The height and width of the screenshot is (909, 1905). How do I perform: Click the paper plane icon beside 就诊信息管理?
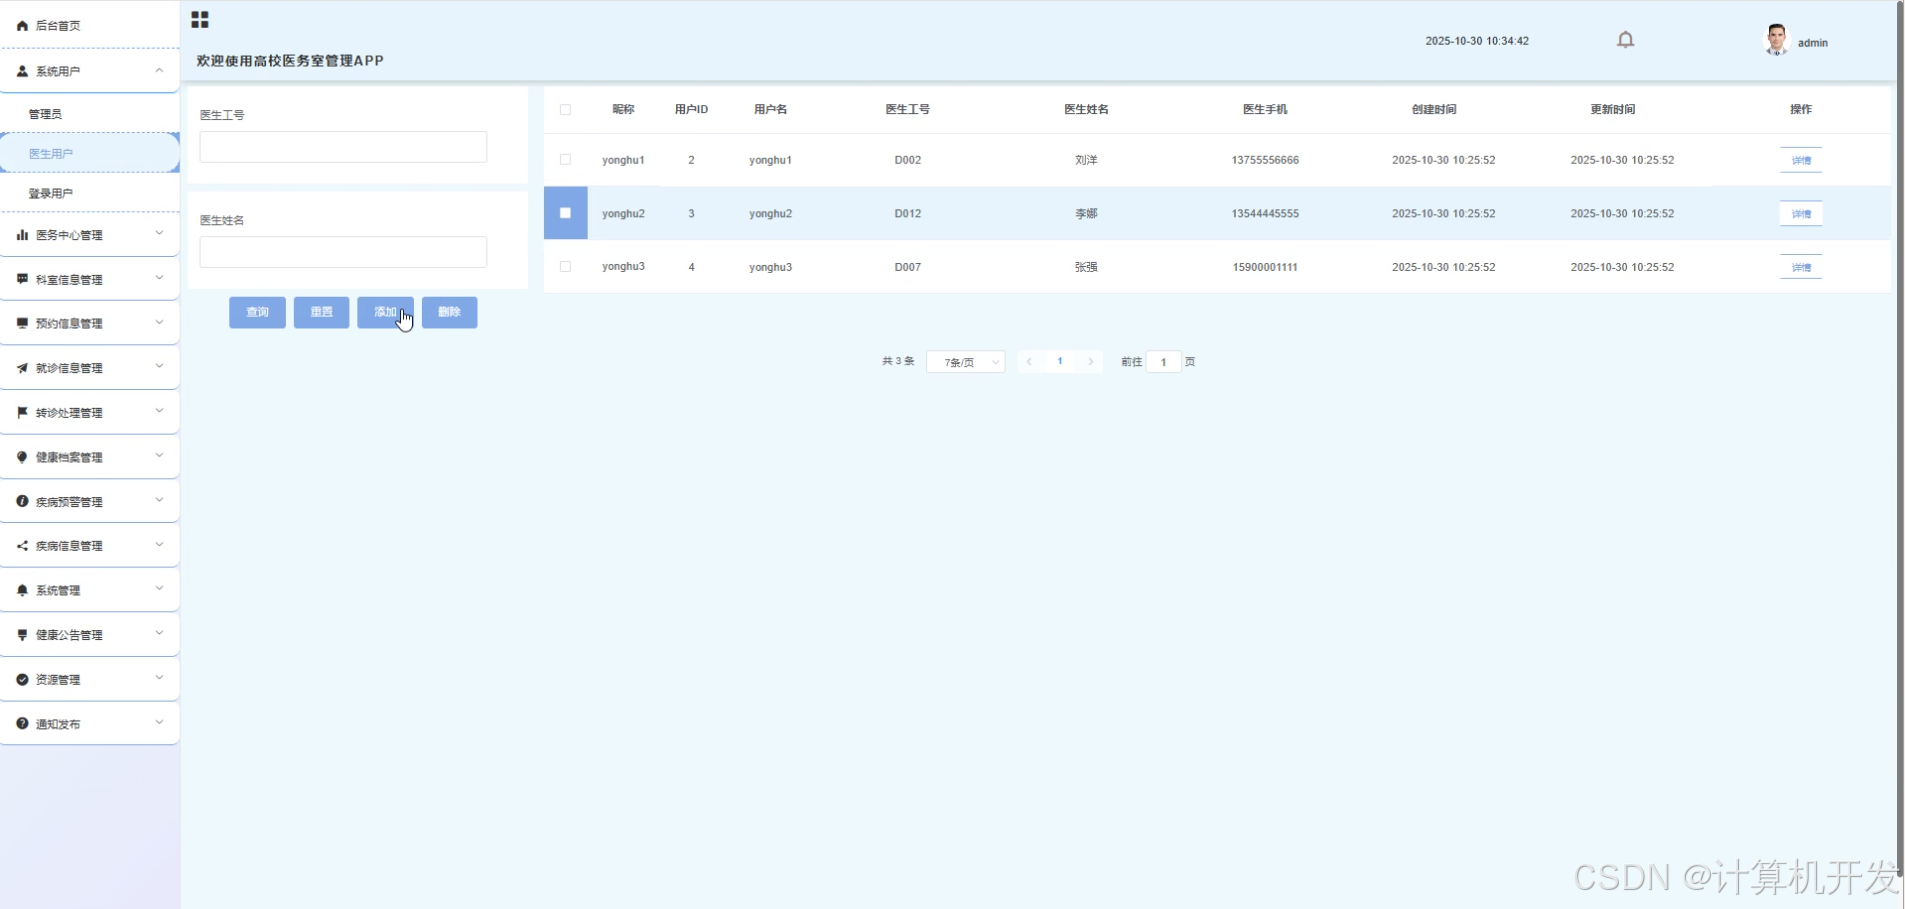(x=22, y=368)
